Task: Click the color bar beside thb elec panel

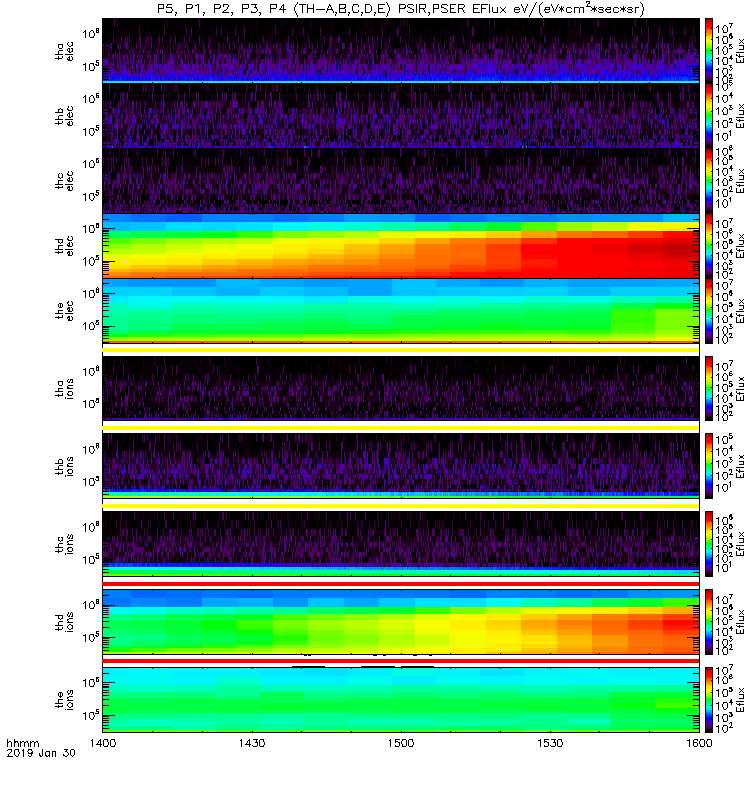Action: coord(709,116)
